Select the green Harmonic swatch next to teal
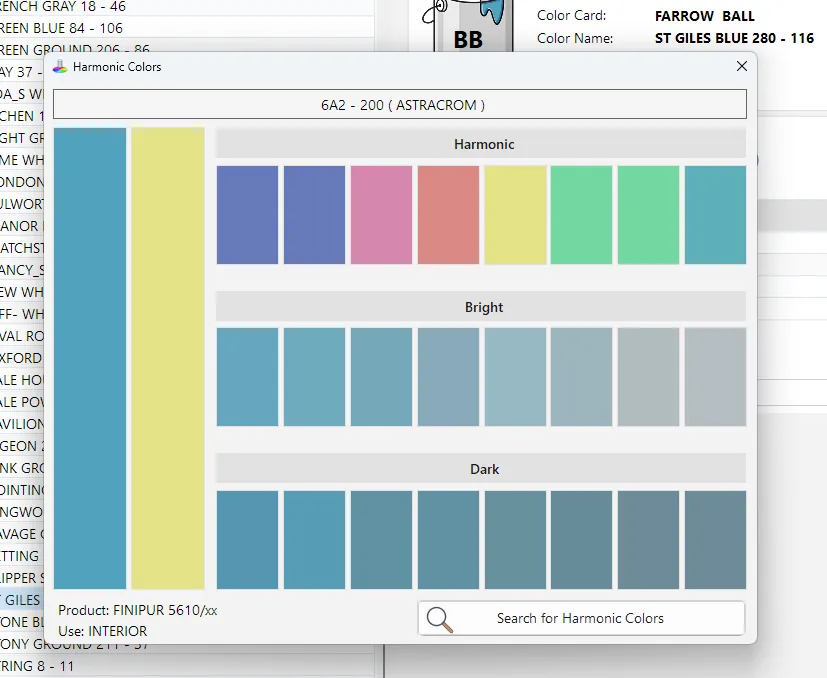Viewport: 827px width, 678px height. pos(649,215)
